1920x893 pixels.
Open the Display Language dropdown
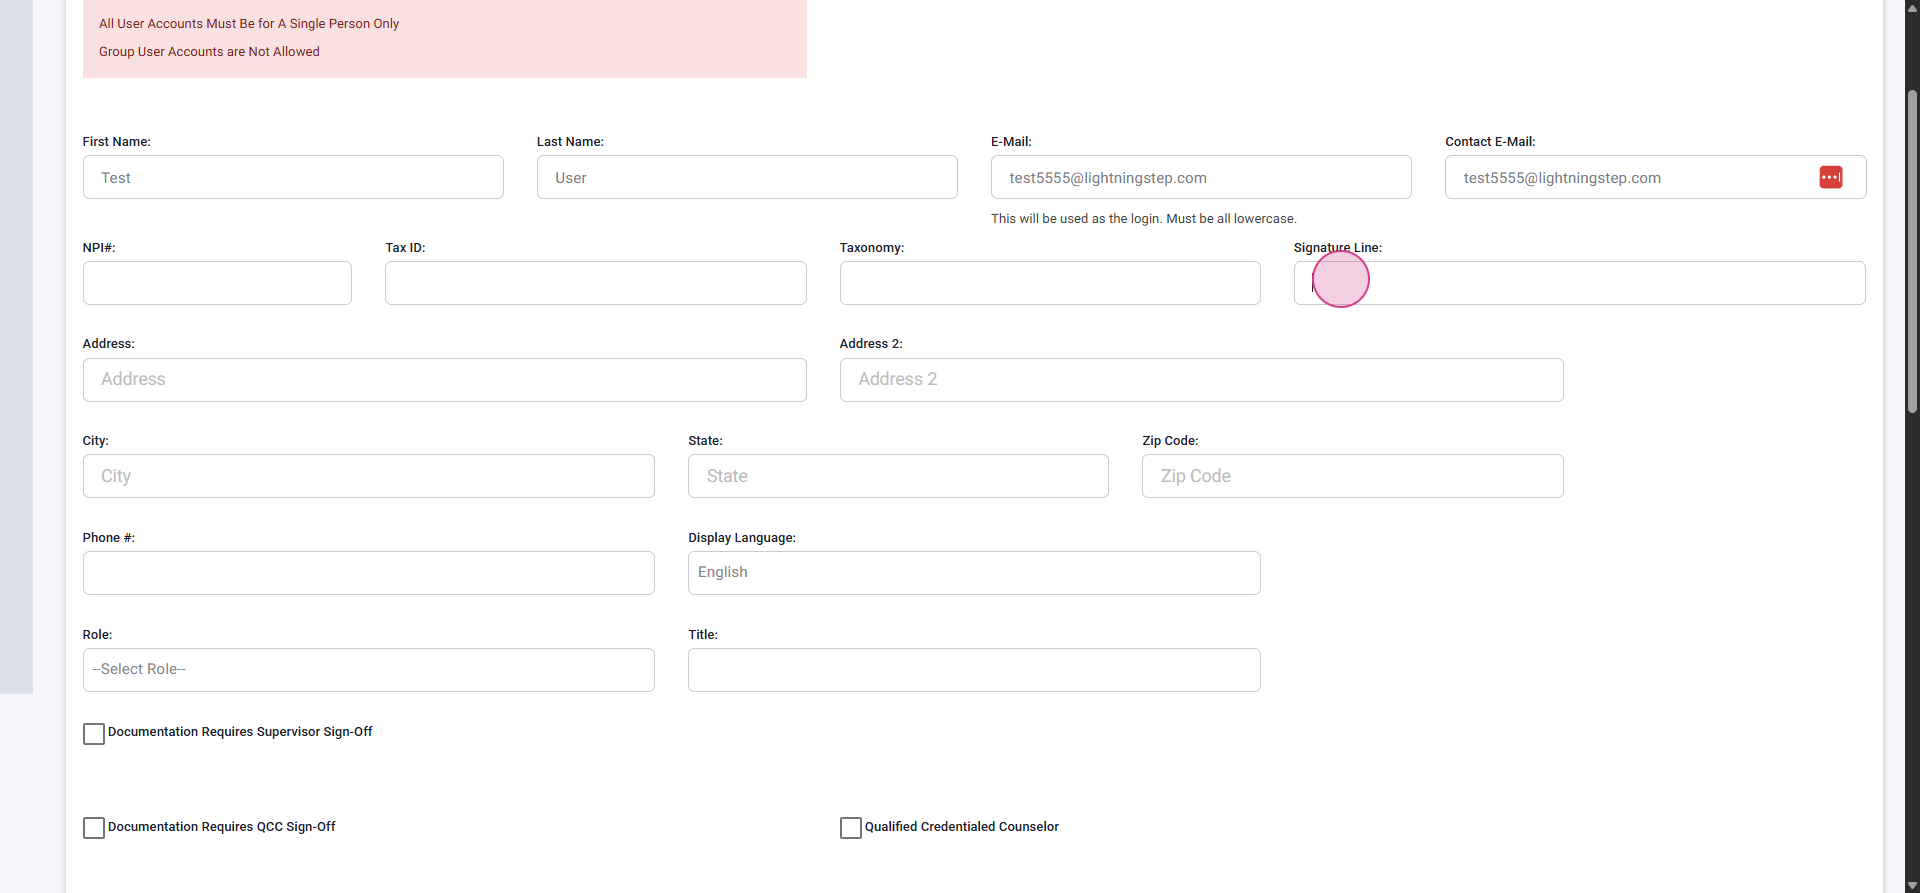pos(973,573)
